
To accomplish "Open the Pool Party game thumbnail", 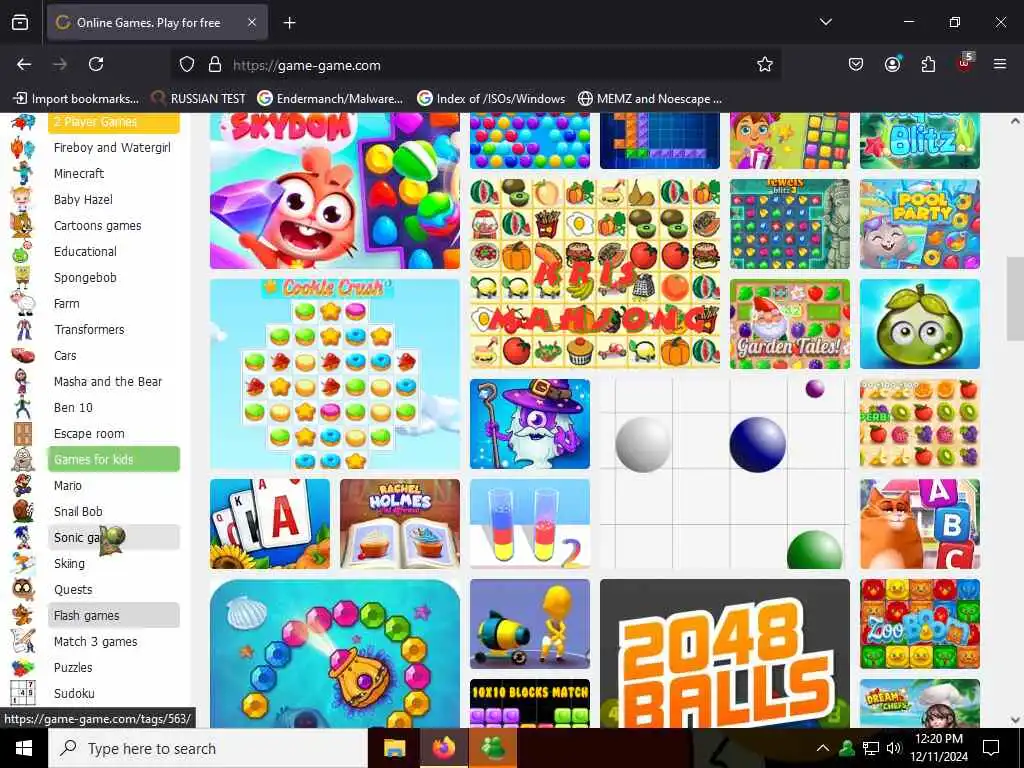I will click(920, 224).
